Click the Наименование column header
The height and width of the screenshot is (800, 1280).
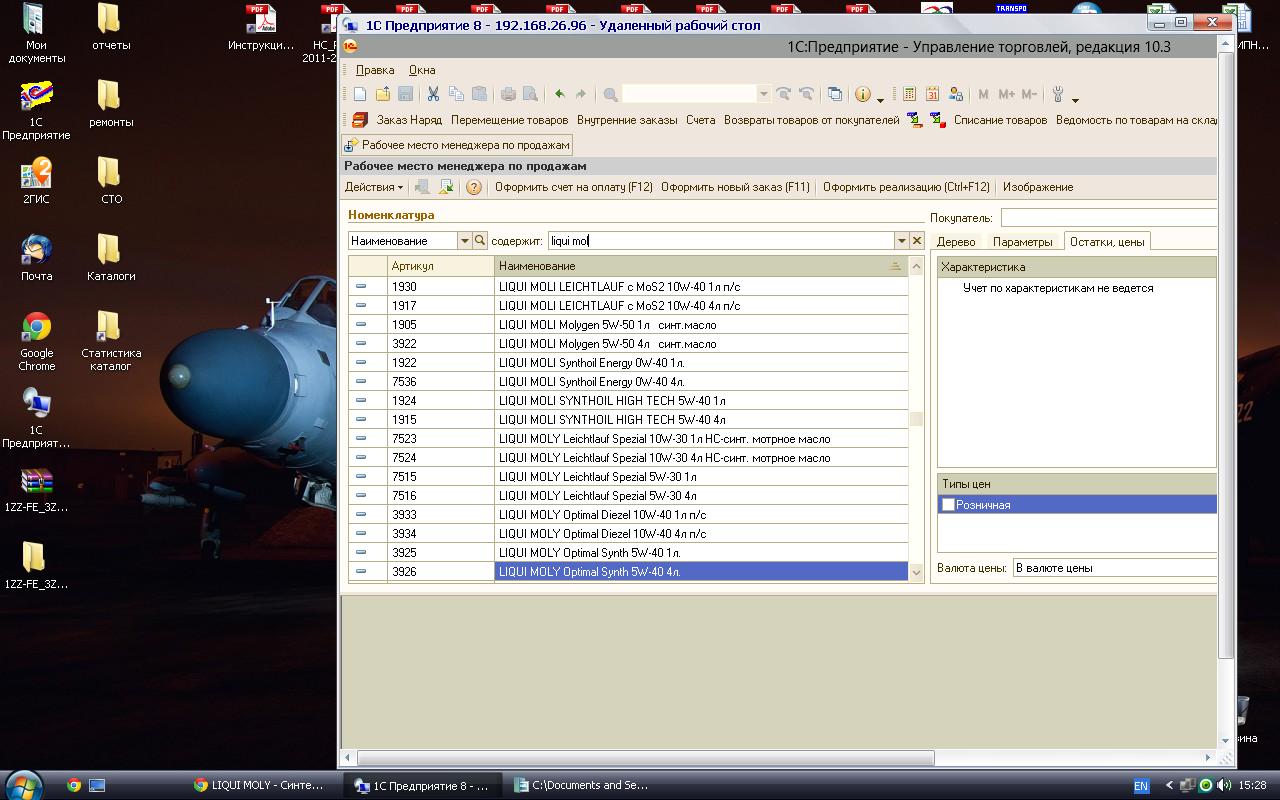coord(701,266)
